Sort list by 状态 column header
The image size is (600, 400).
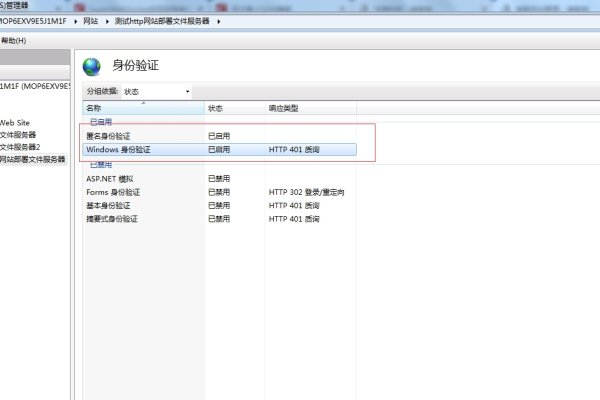[215, 107]
